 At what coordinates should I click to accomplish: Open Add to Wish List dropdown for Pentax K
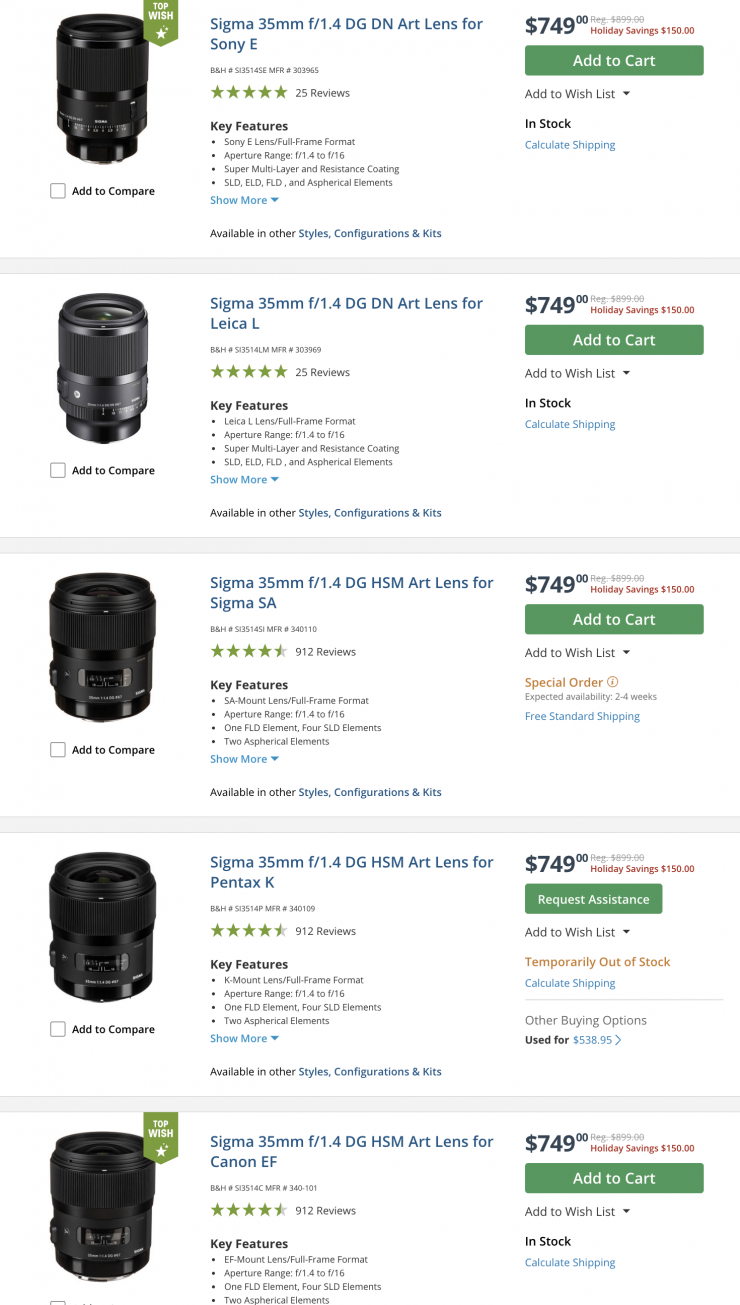click(x=577, y=932)
